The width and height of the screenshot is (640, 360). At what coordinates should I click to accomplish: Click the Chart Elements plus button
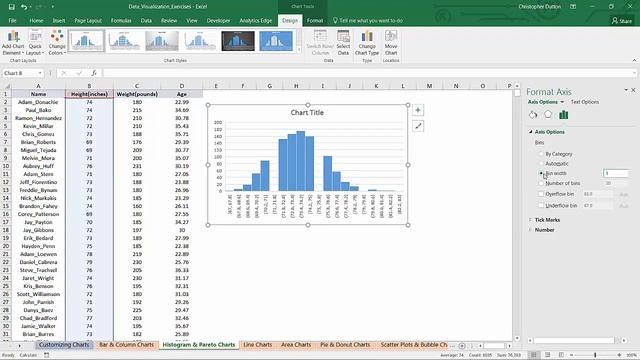click(418, 110)
